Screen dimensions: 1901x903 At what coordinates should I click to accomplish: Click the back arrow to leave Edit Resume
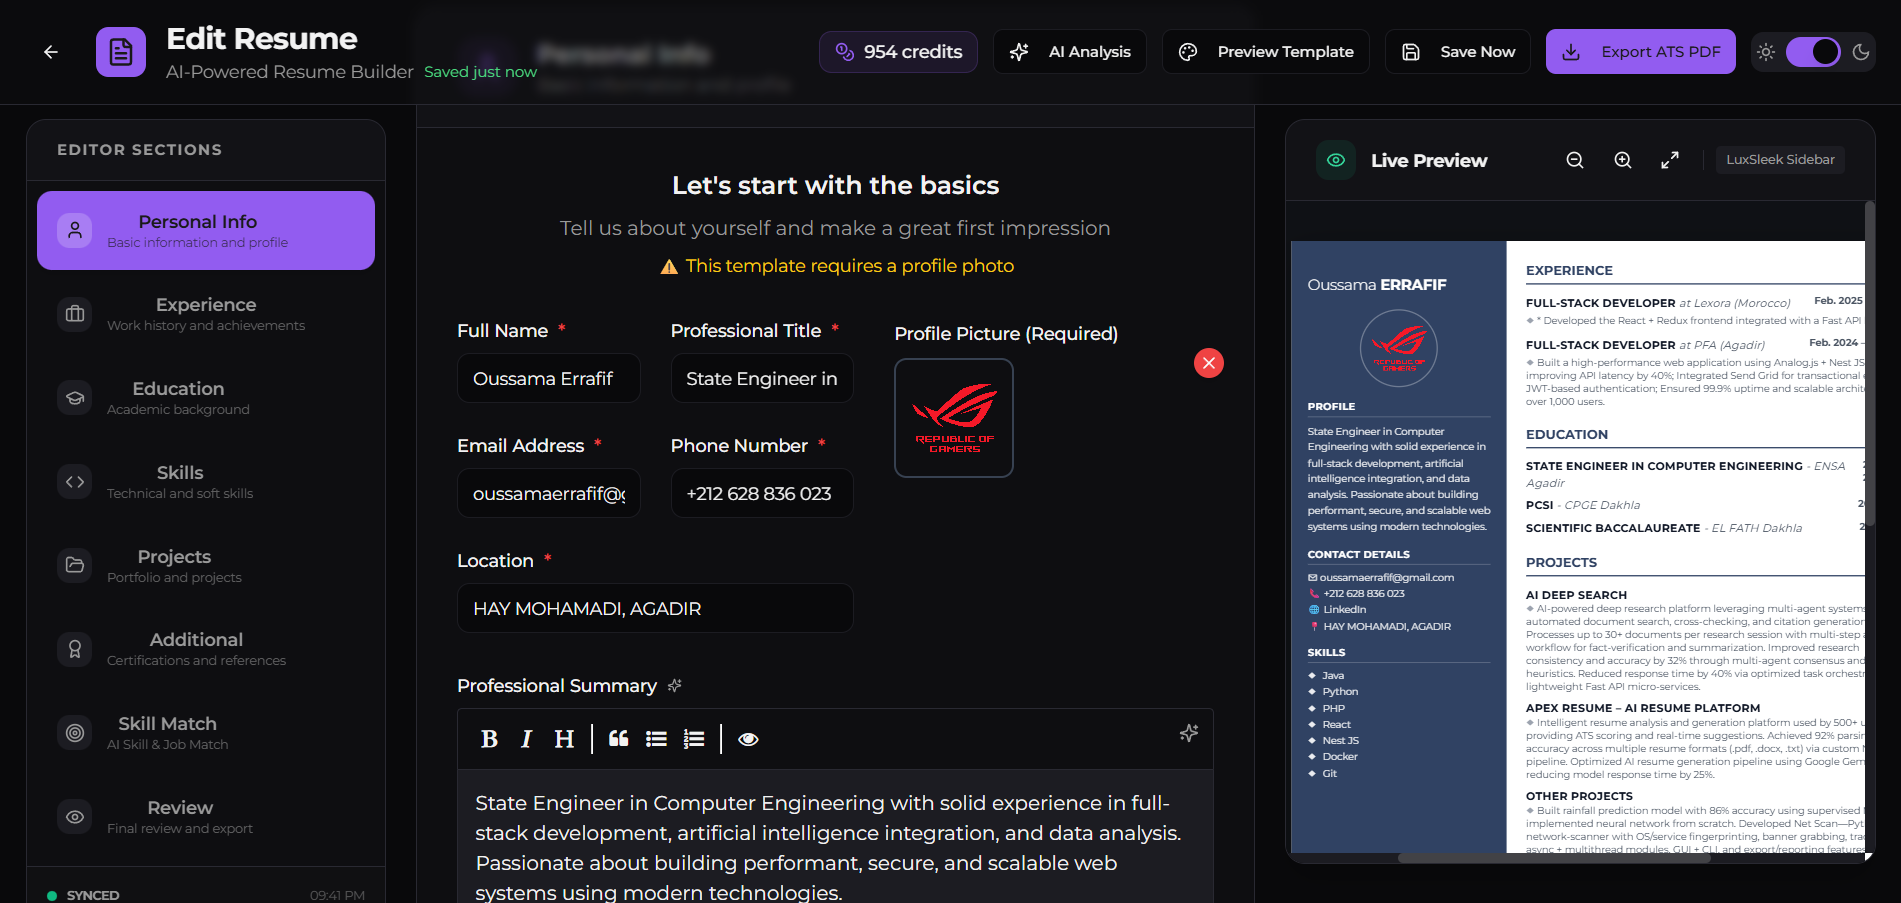coord(50,51)
